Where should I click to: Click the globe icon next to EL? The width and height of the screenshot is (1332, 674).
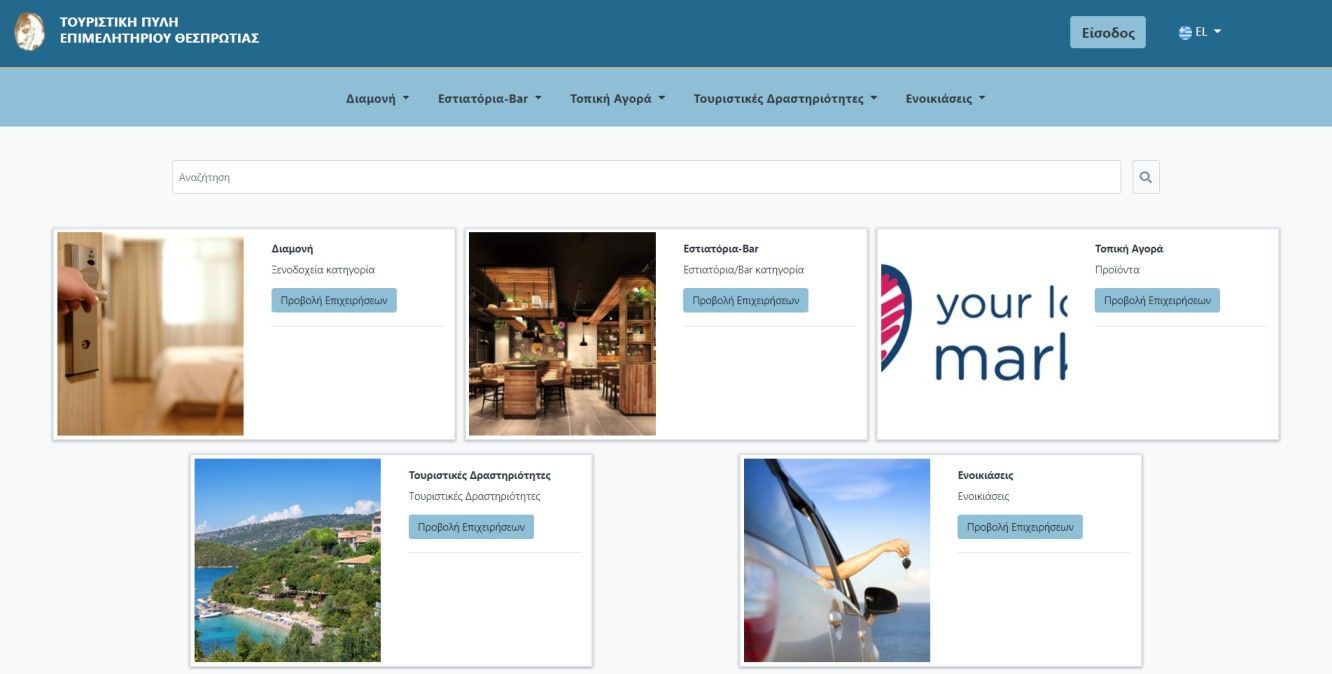click(1185, 31)
